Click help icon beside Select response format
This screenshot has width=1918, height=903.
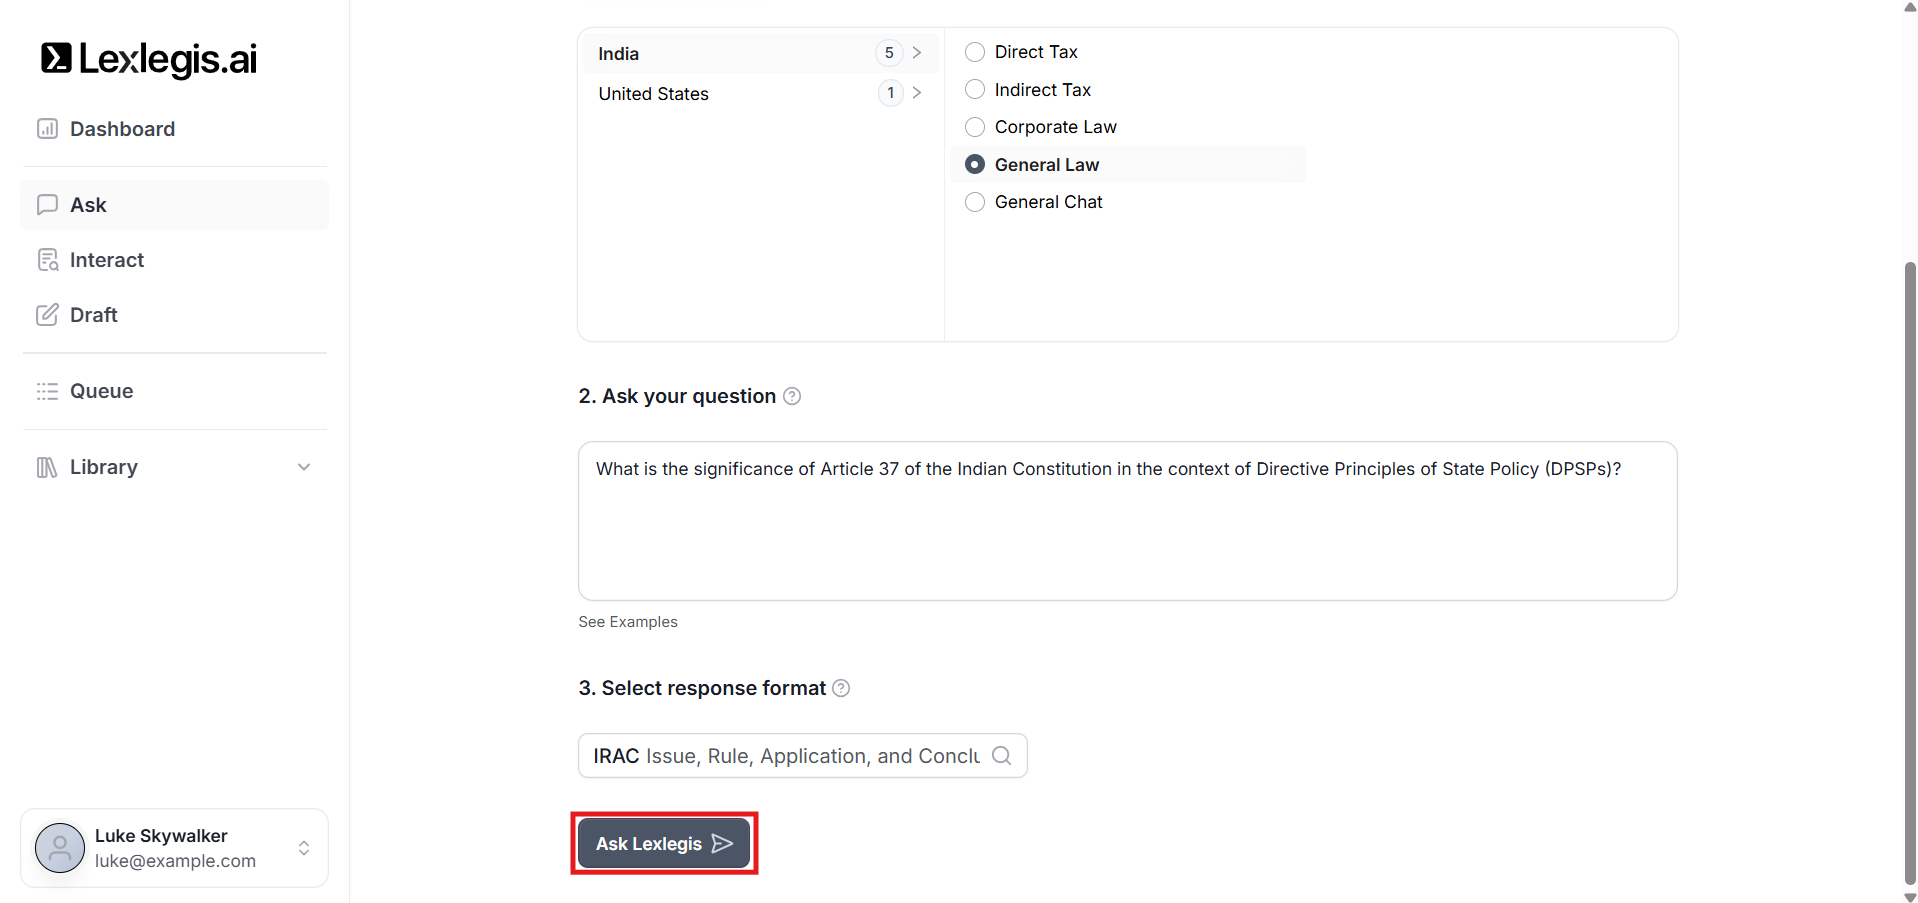[841, 688]
